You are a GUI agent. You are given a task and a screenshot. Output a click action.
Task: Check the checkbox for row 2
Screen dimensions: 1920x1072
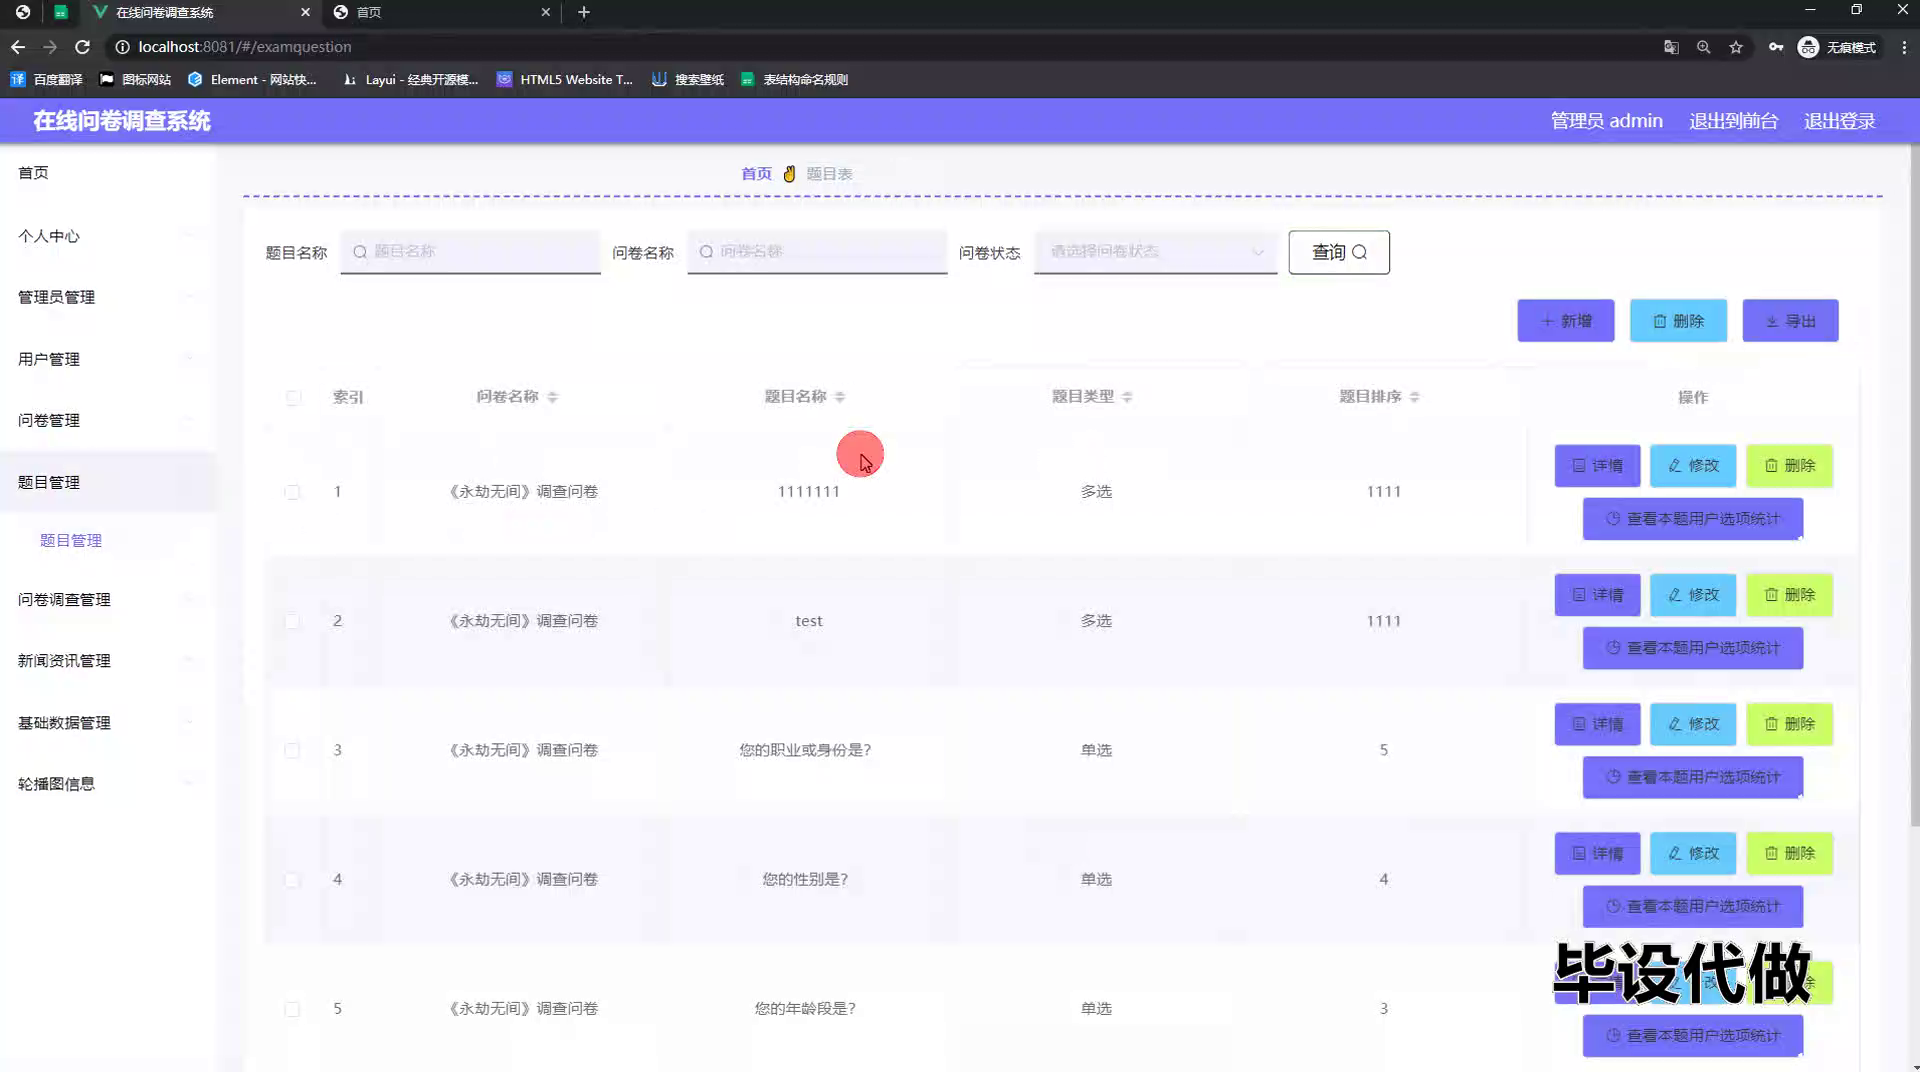click(292, 621)
